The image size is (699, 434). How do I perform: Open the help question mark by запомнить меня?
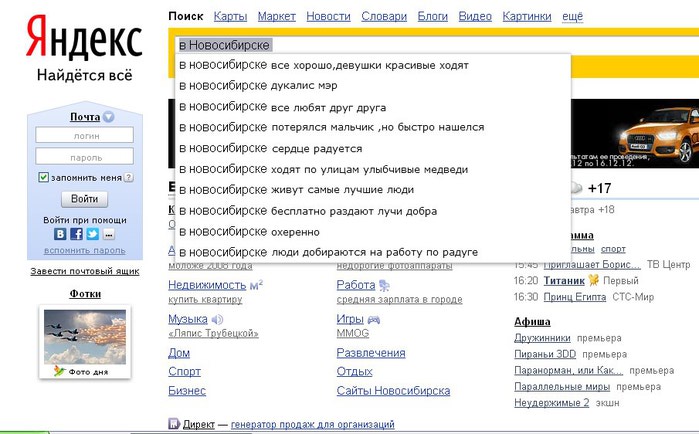point(128,177)
